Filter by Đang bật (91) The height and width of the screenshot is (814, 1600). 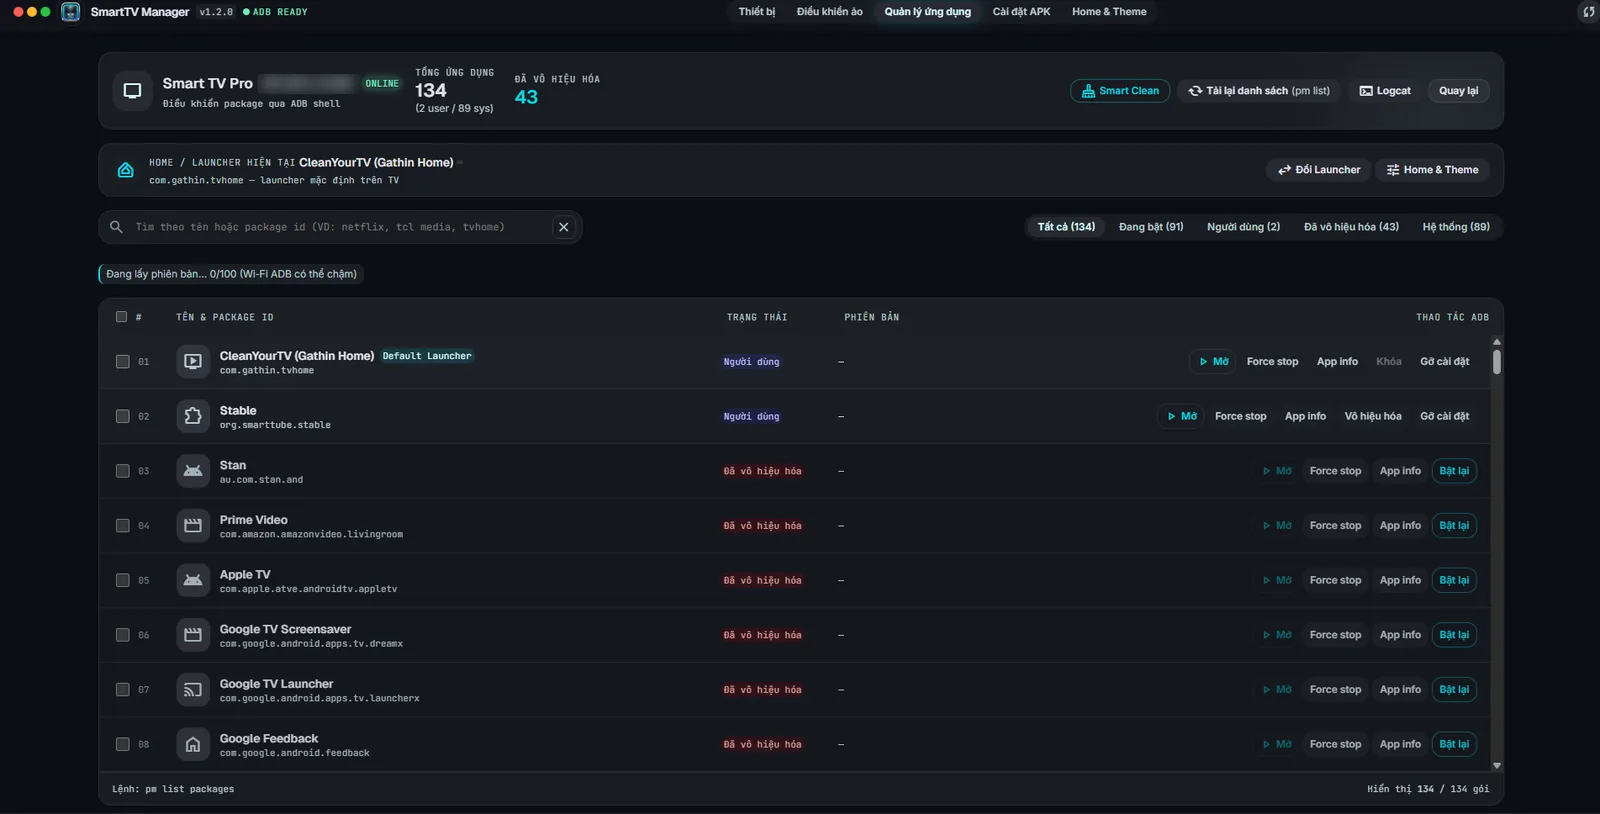point(1151,227)
